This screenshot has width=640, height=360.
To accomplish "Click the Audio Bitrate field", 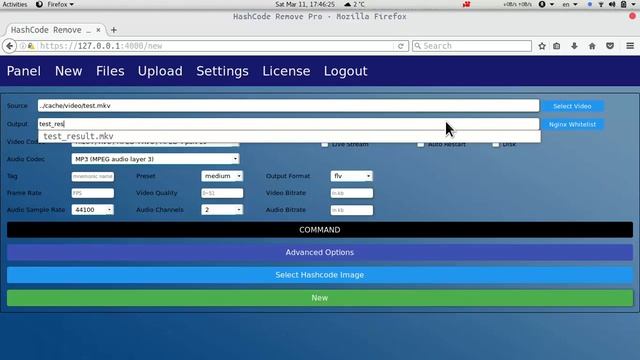I will point(351,210).
